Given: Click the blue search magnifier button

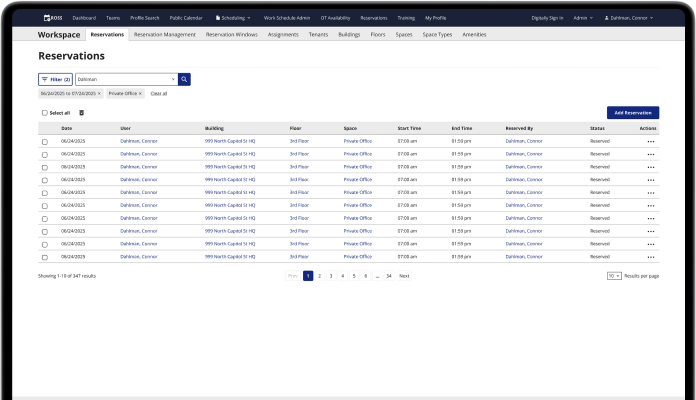Looking at the screenshot, I should 184,78.
